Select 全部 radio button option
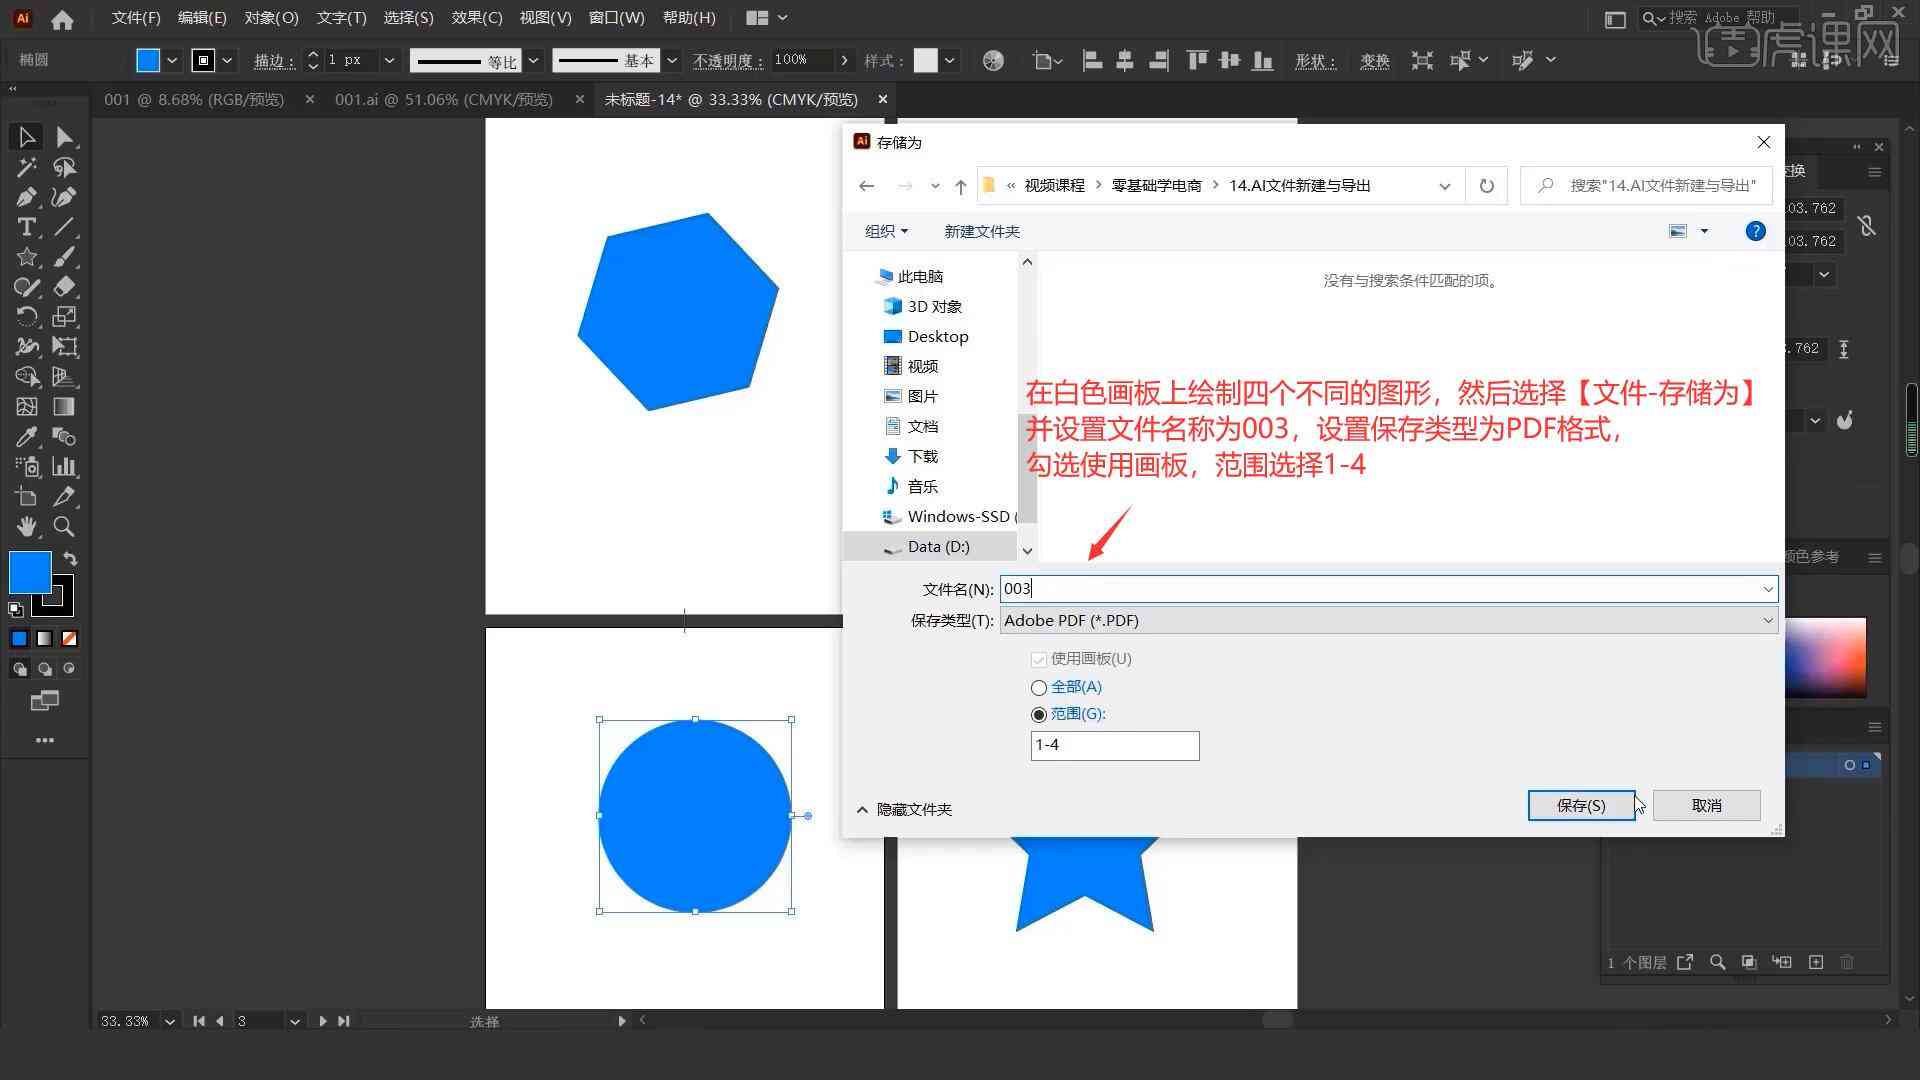 coord(1039,686)
